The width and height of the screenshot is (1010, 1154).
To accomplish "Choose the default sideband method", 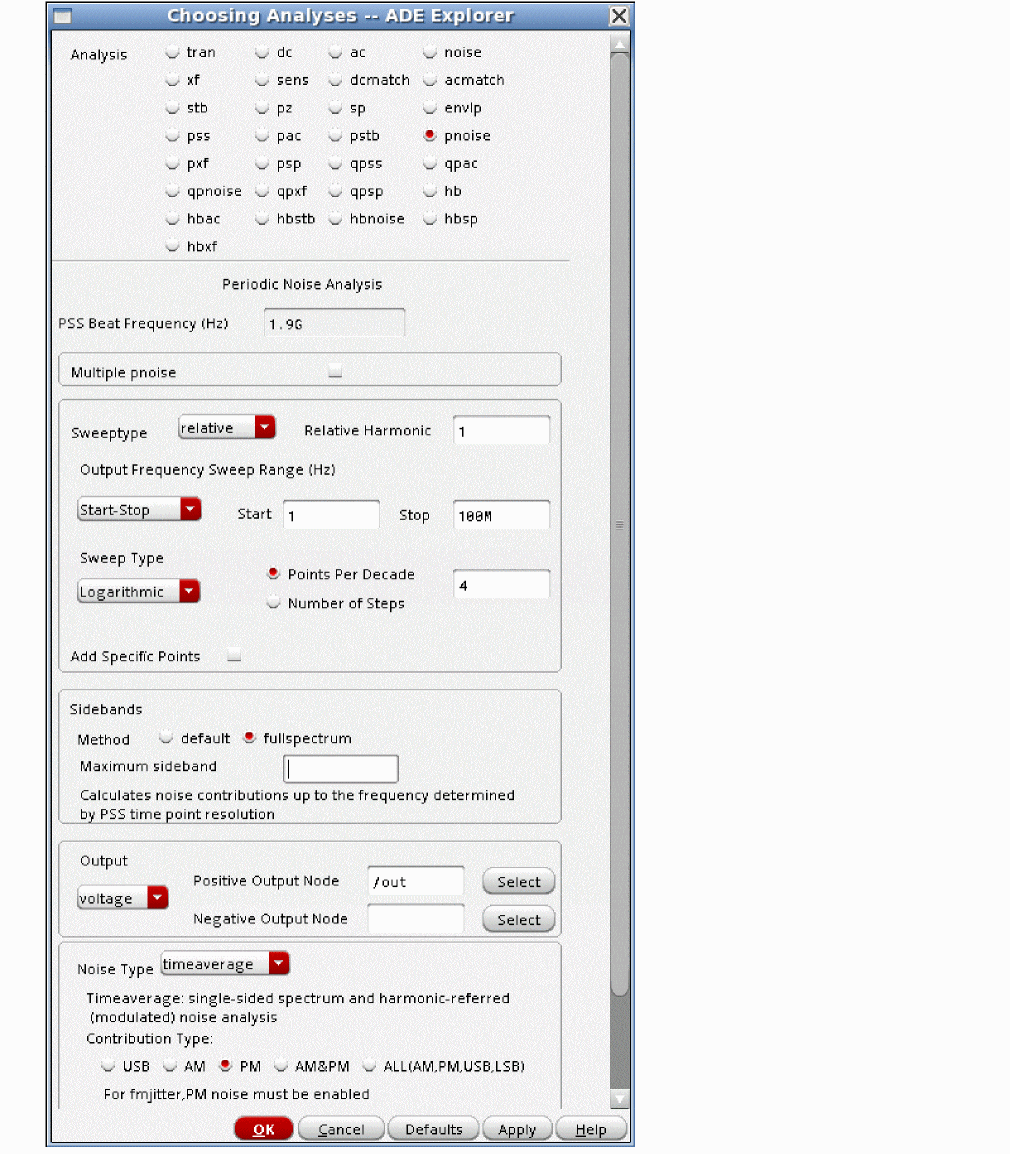I will coord(166,737).
